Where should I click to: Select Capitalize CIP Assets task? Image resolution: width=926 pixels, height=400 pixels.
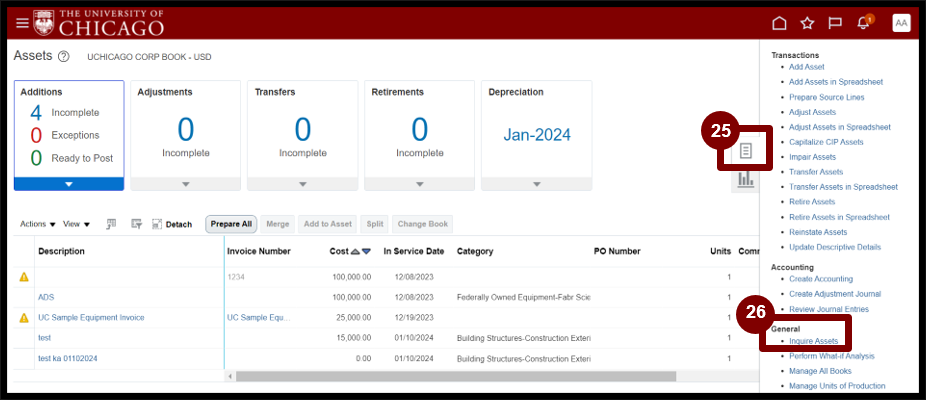click(826, 142)
